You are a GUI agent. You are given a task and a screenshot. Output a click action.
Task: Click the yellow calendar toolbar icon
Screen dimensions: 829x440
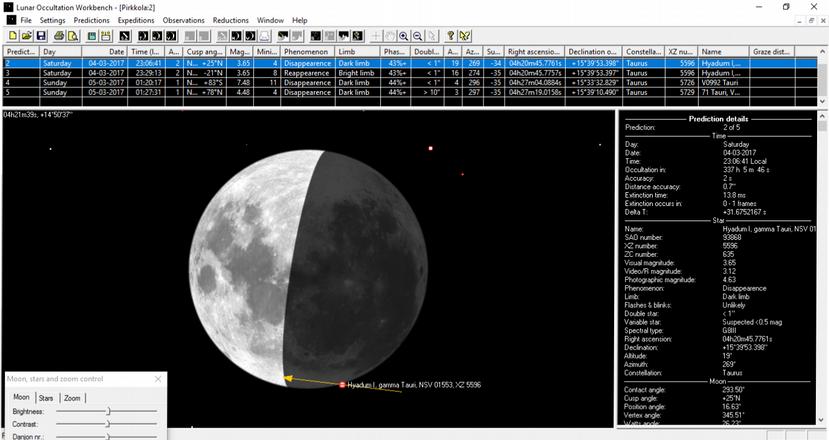click(106, 36)
